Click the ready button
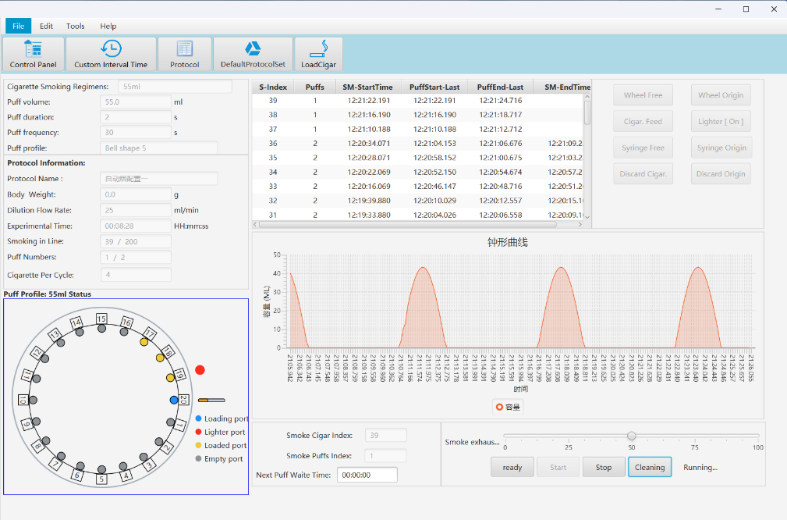 click(512, 467)
